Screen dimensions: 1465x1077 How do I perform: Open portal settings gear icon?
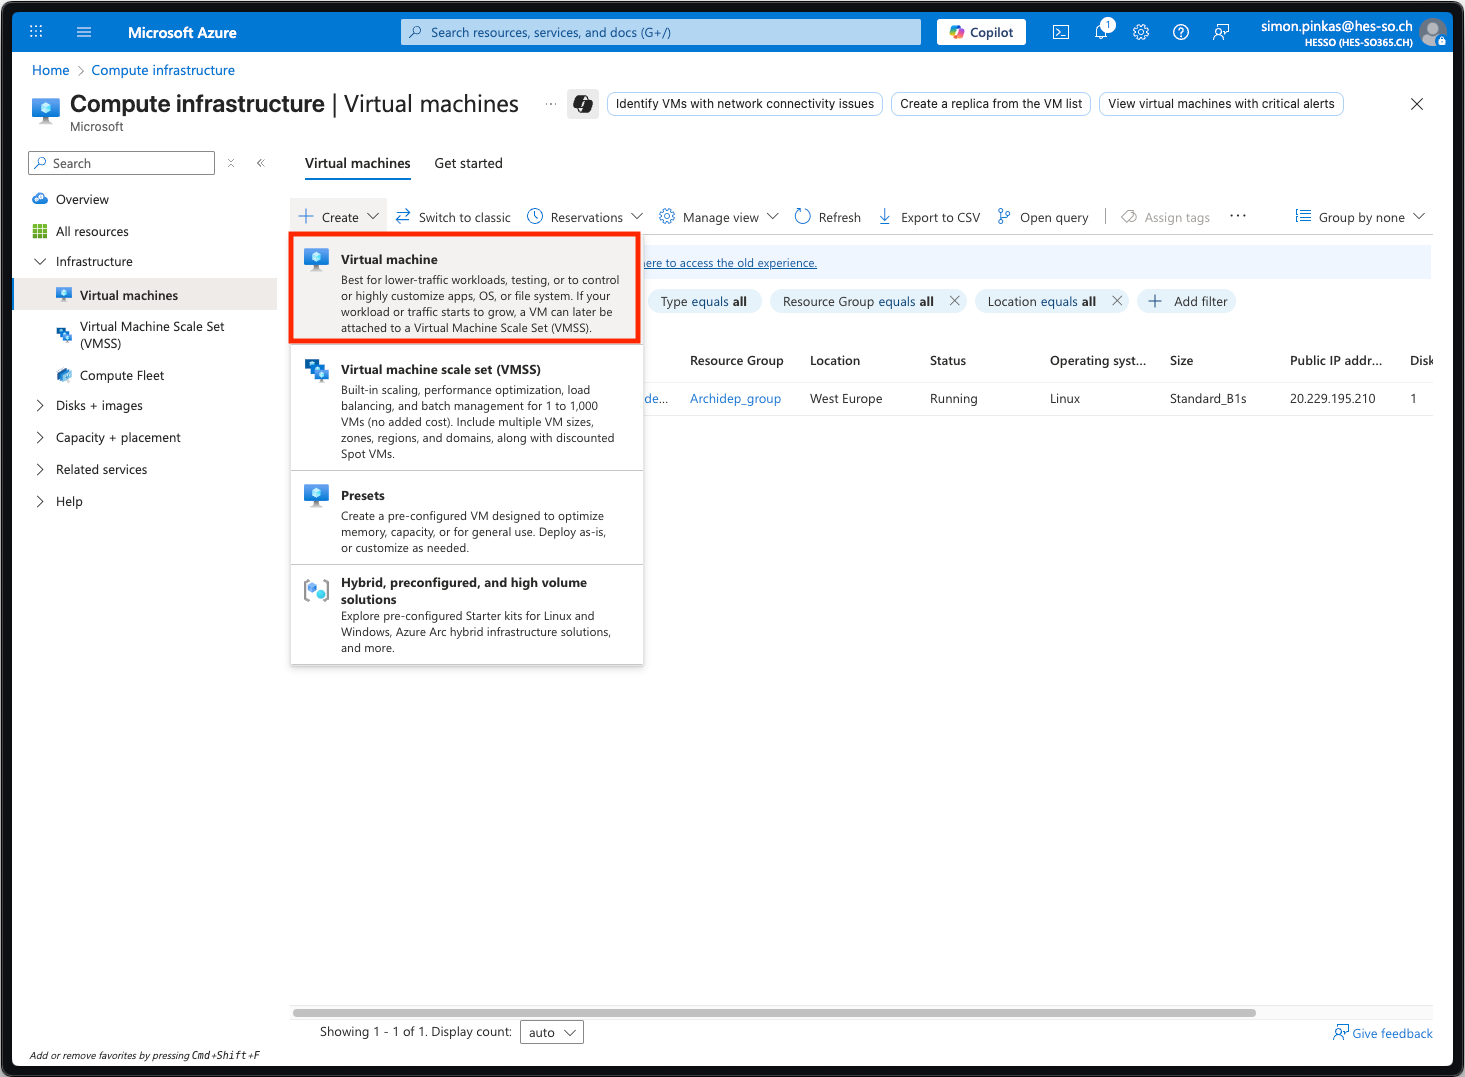(1141, 32)
